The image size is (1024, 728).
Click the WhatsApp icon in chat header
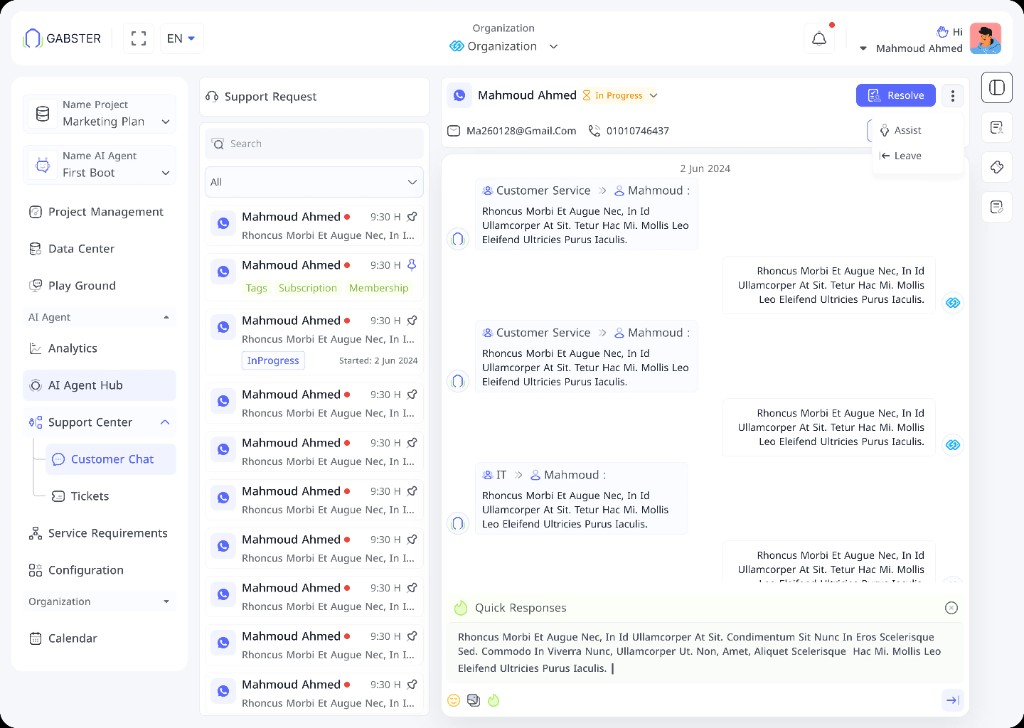[x=460, y=95]
